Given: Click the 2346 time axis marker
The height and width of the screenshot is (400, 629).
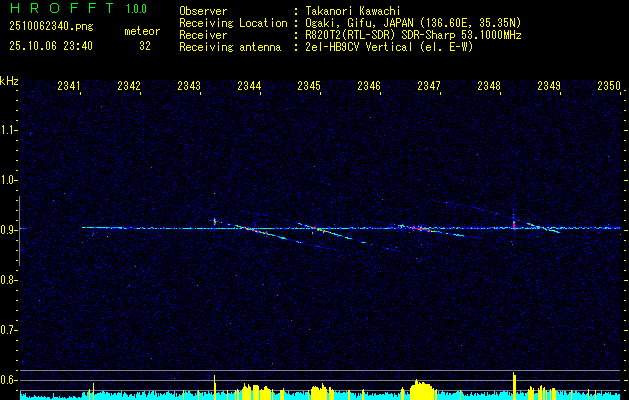Looking at the screenshot, I should pyautogui.click(x=369, y=85).
